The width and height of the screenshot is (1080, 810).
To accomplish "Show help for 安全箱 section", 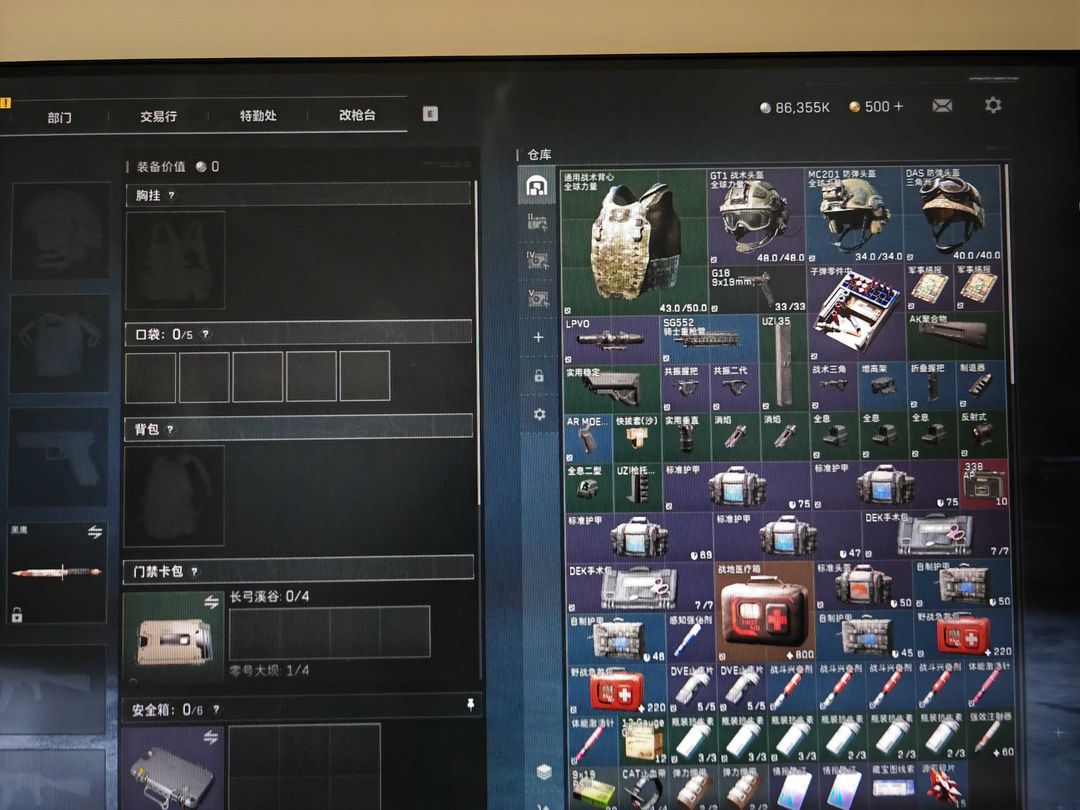I will [216, 709].
